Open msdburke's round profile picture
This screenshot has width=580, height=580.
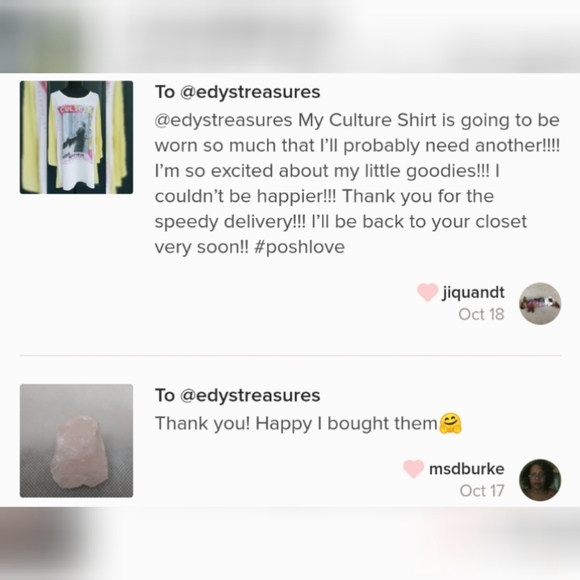pos(540,480)
